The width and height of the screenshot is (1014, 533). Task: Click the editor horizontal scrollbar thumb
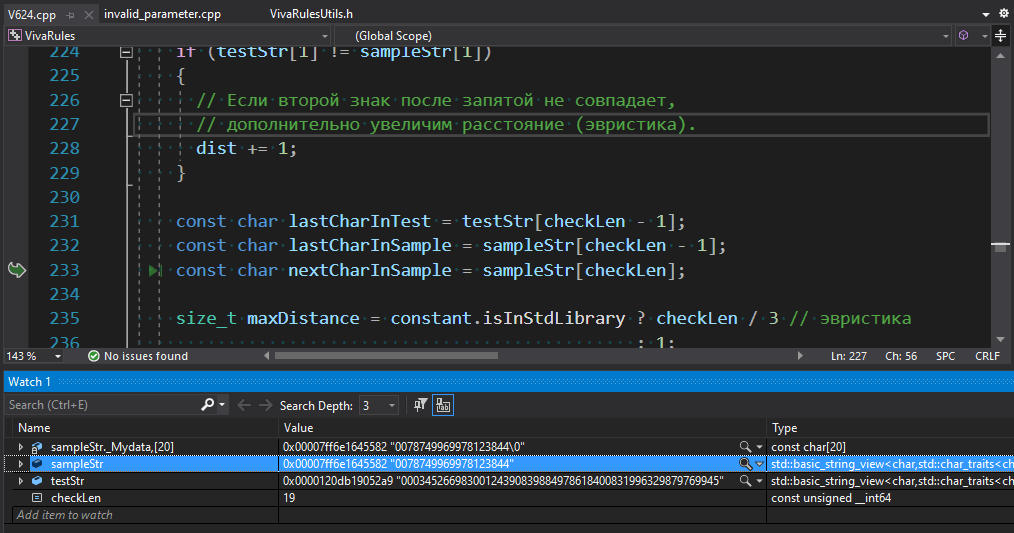click(386, 355)
